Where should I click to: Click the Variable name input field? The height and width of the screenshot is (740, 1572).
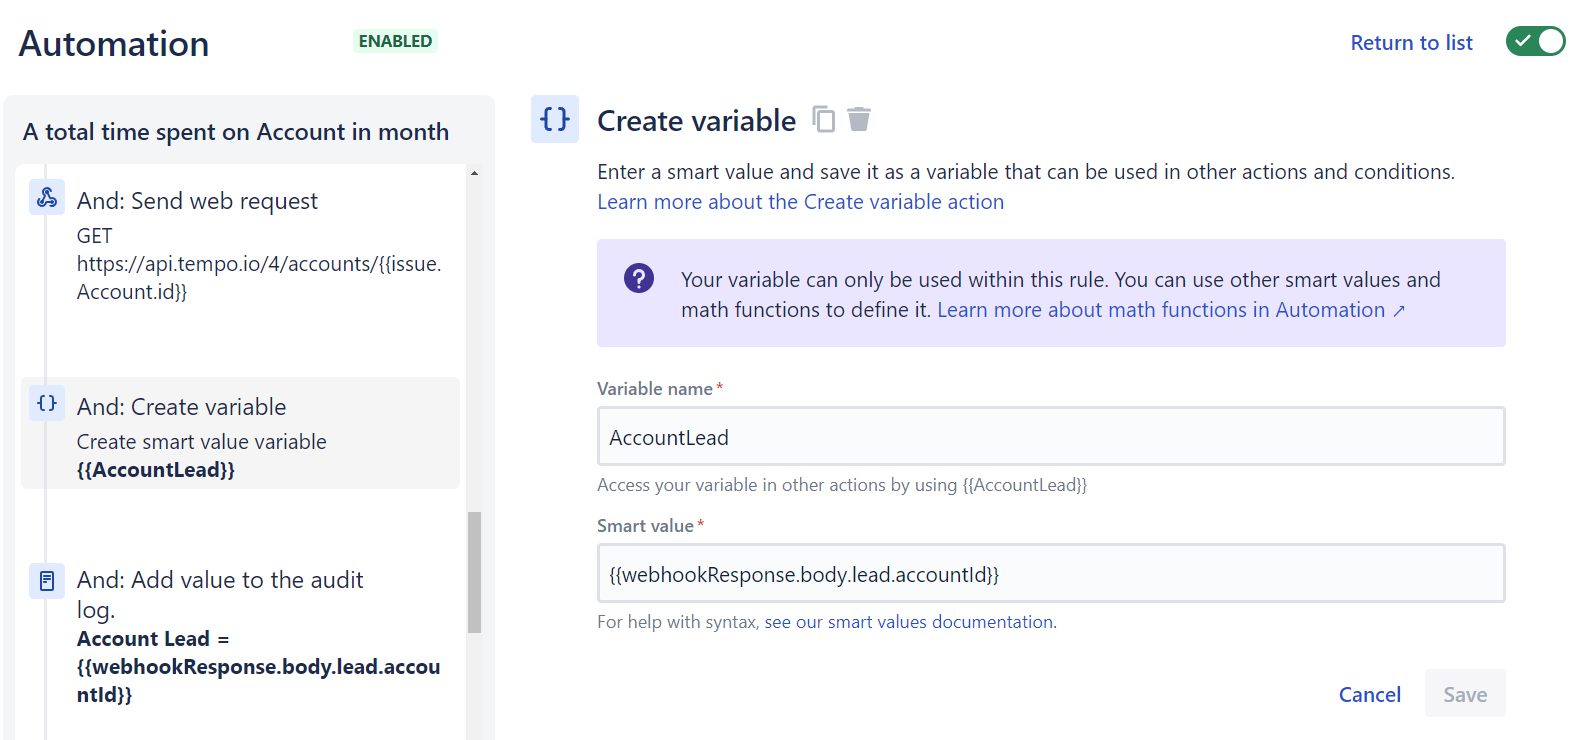[1050, 436]
